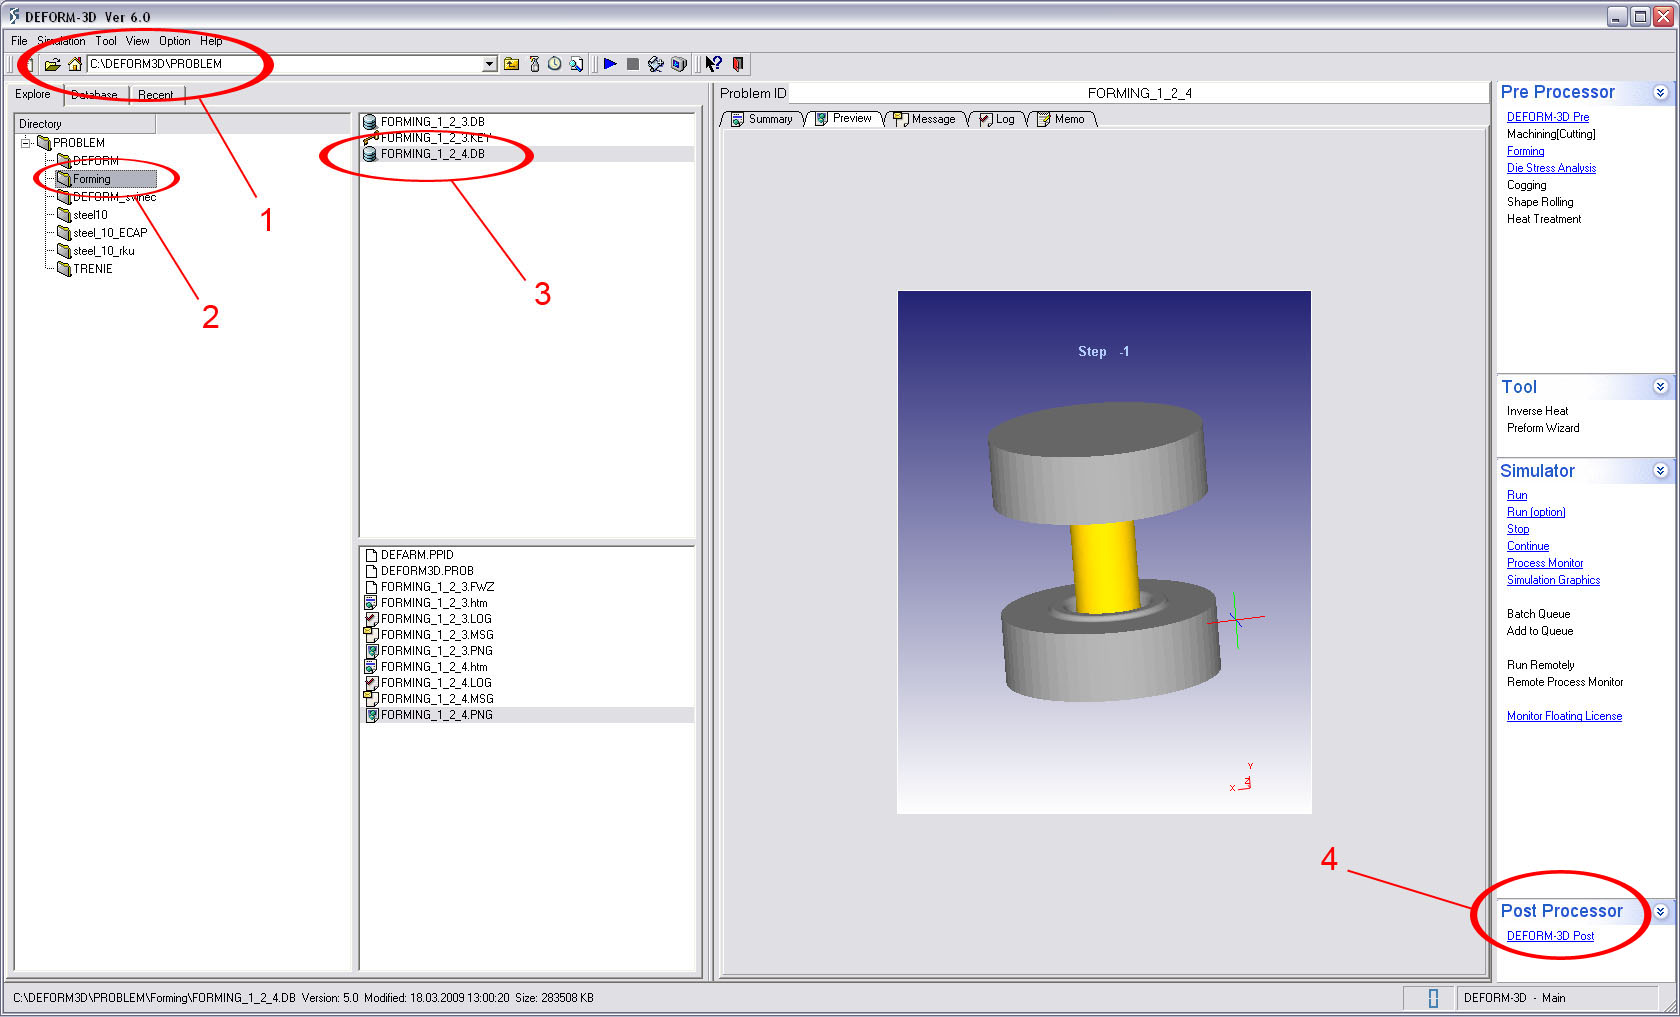Click the PROBLEM root folder icon

pos(43,143)
